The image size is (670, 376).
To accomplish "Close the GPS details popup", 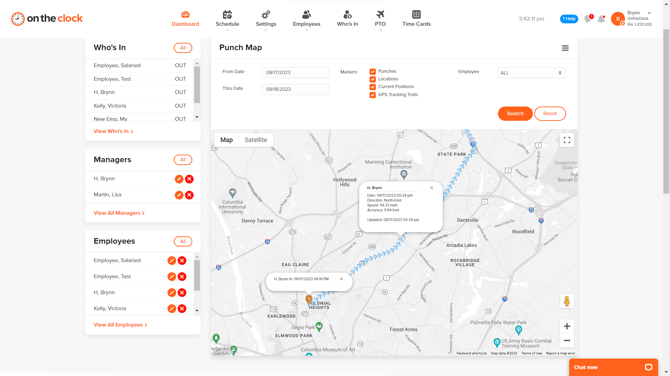I will click(432, 188).
